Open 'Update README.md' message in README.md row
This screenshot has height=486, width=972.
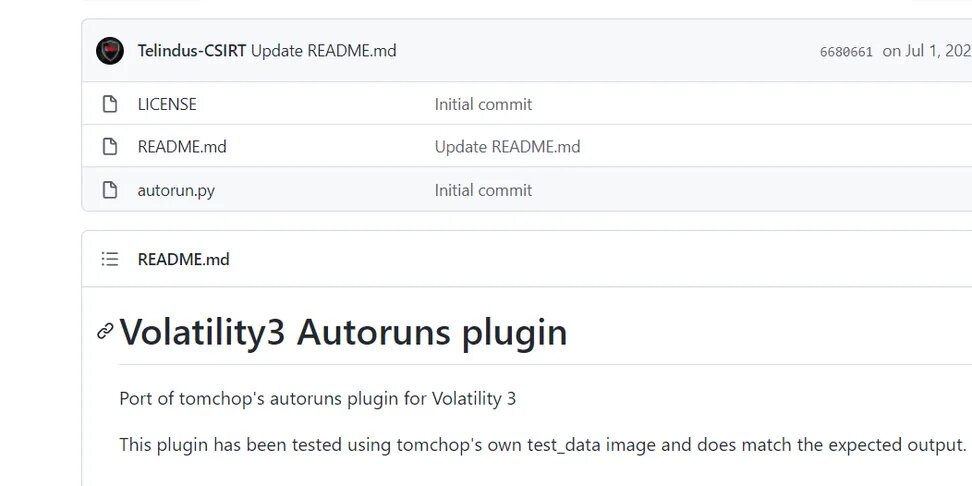tap(507, 147)
